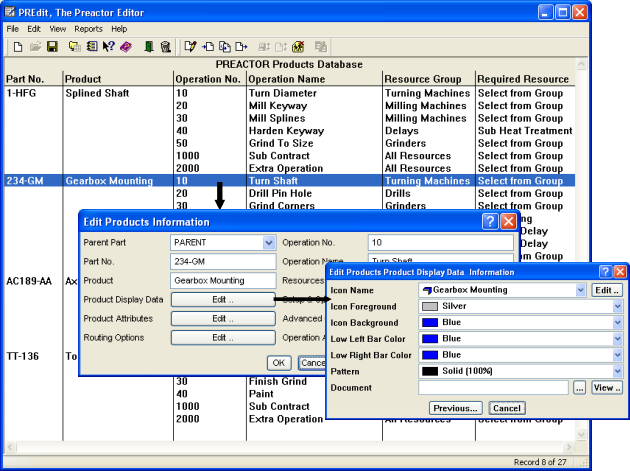Select the 'Splined Shaft' product cell

click(x=97, y=93)
